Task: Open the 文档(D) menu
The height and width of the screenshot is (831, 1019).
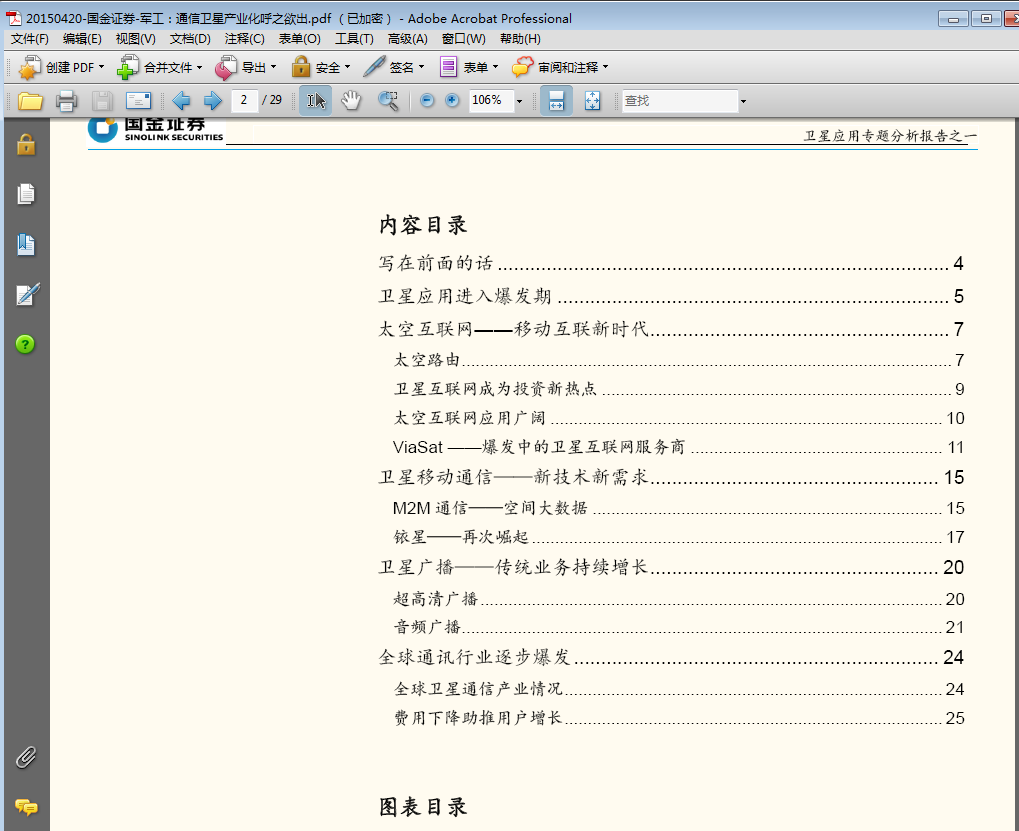Action: [190, 39]
